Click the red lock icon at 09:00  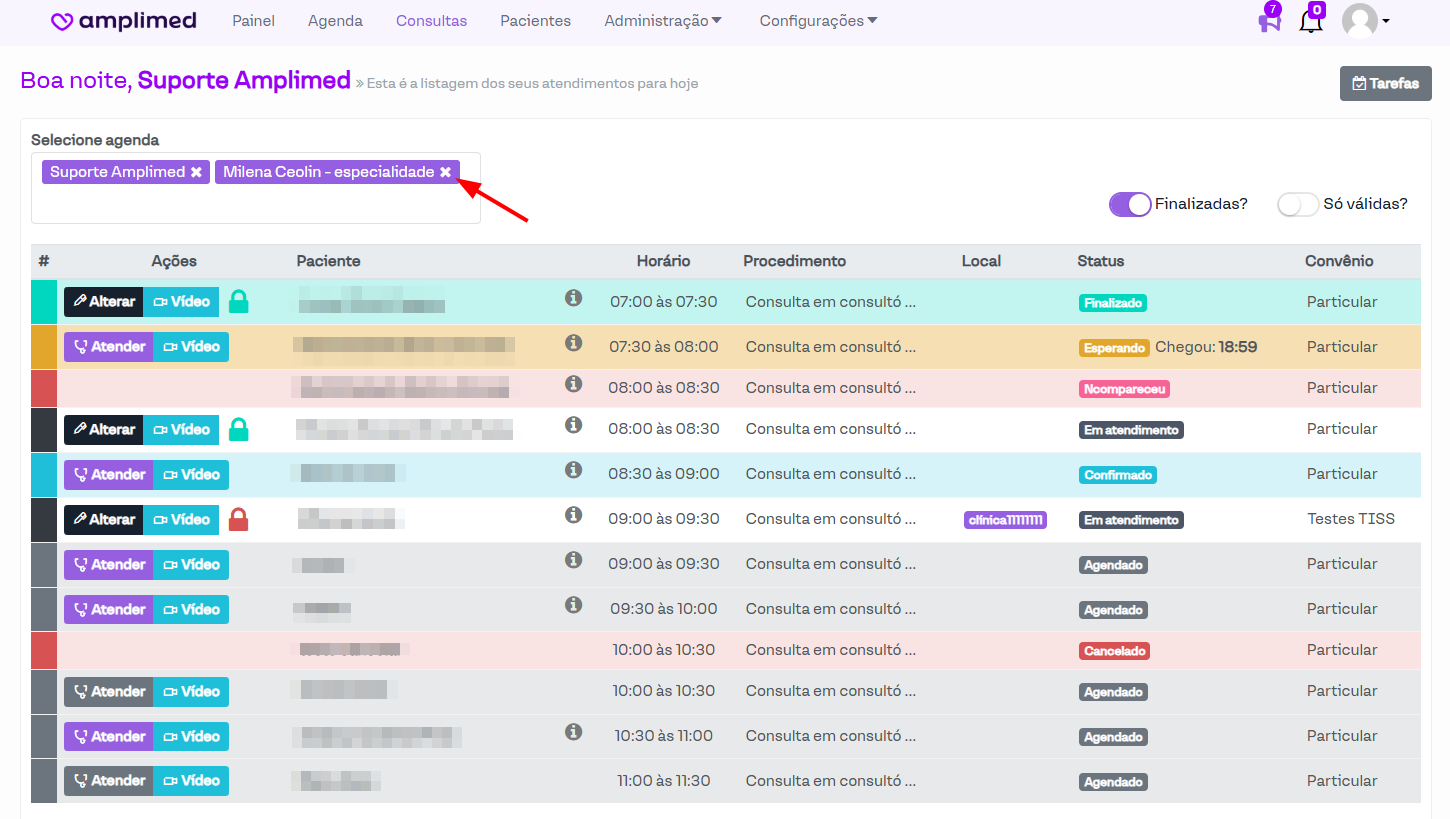point(238,520)
